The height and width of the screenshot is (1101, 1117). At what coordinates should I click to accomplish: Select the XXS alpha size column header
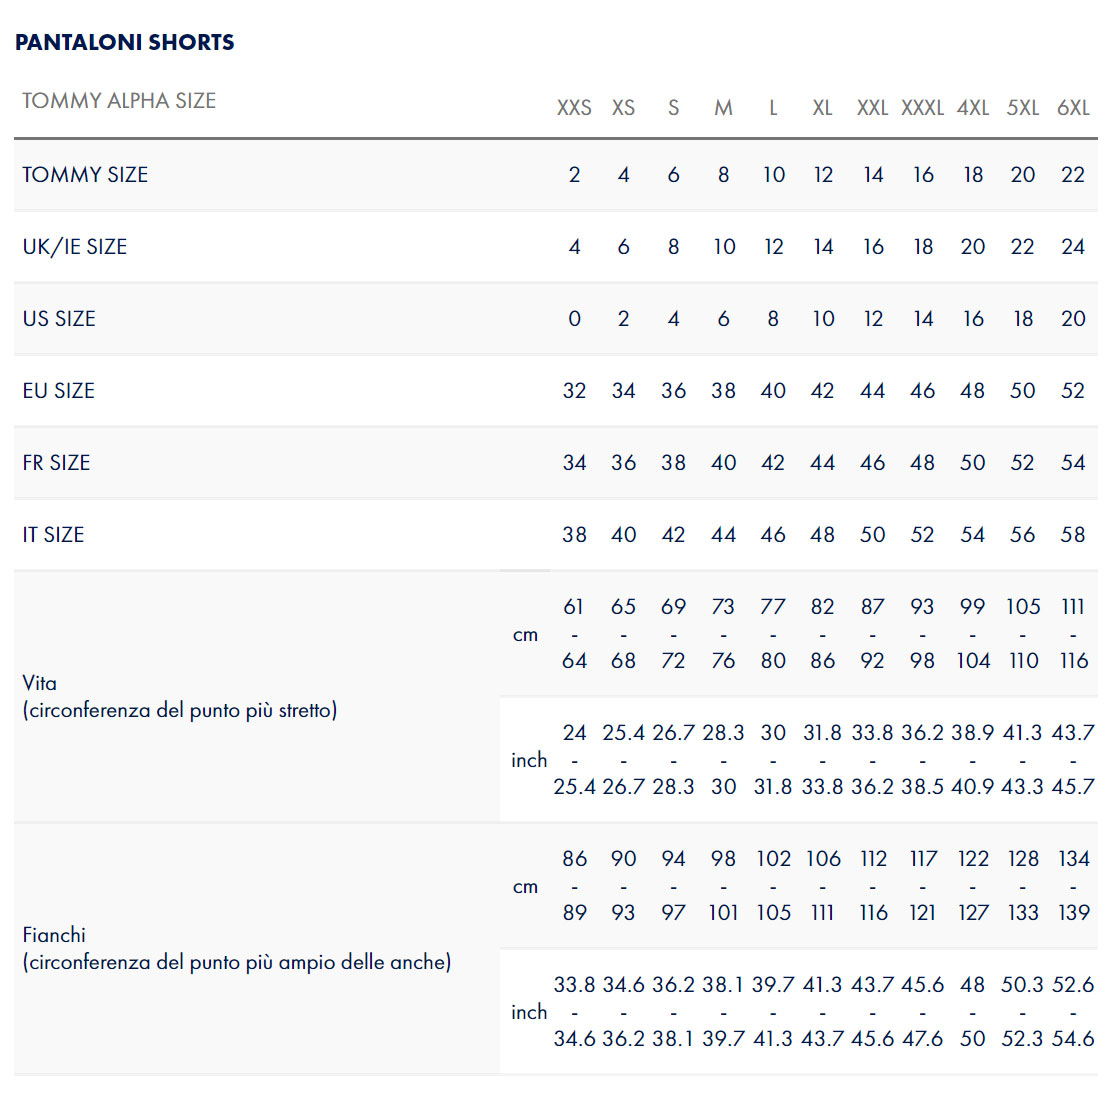click(574, 108)
